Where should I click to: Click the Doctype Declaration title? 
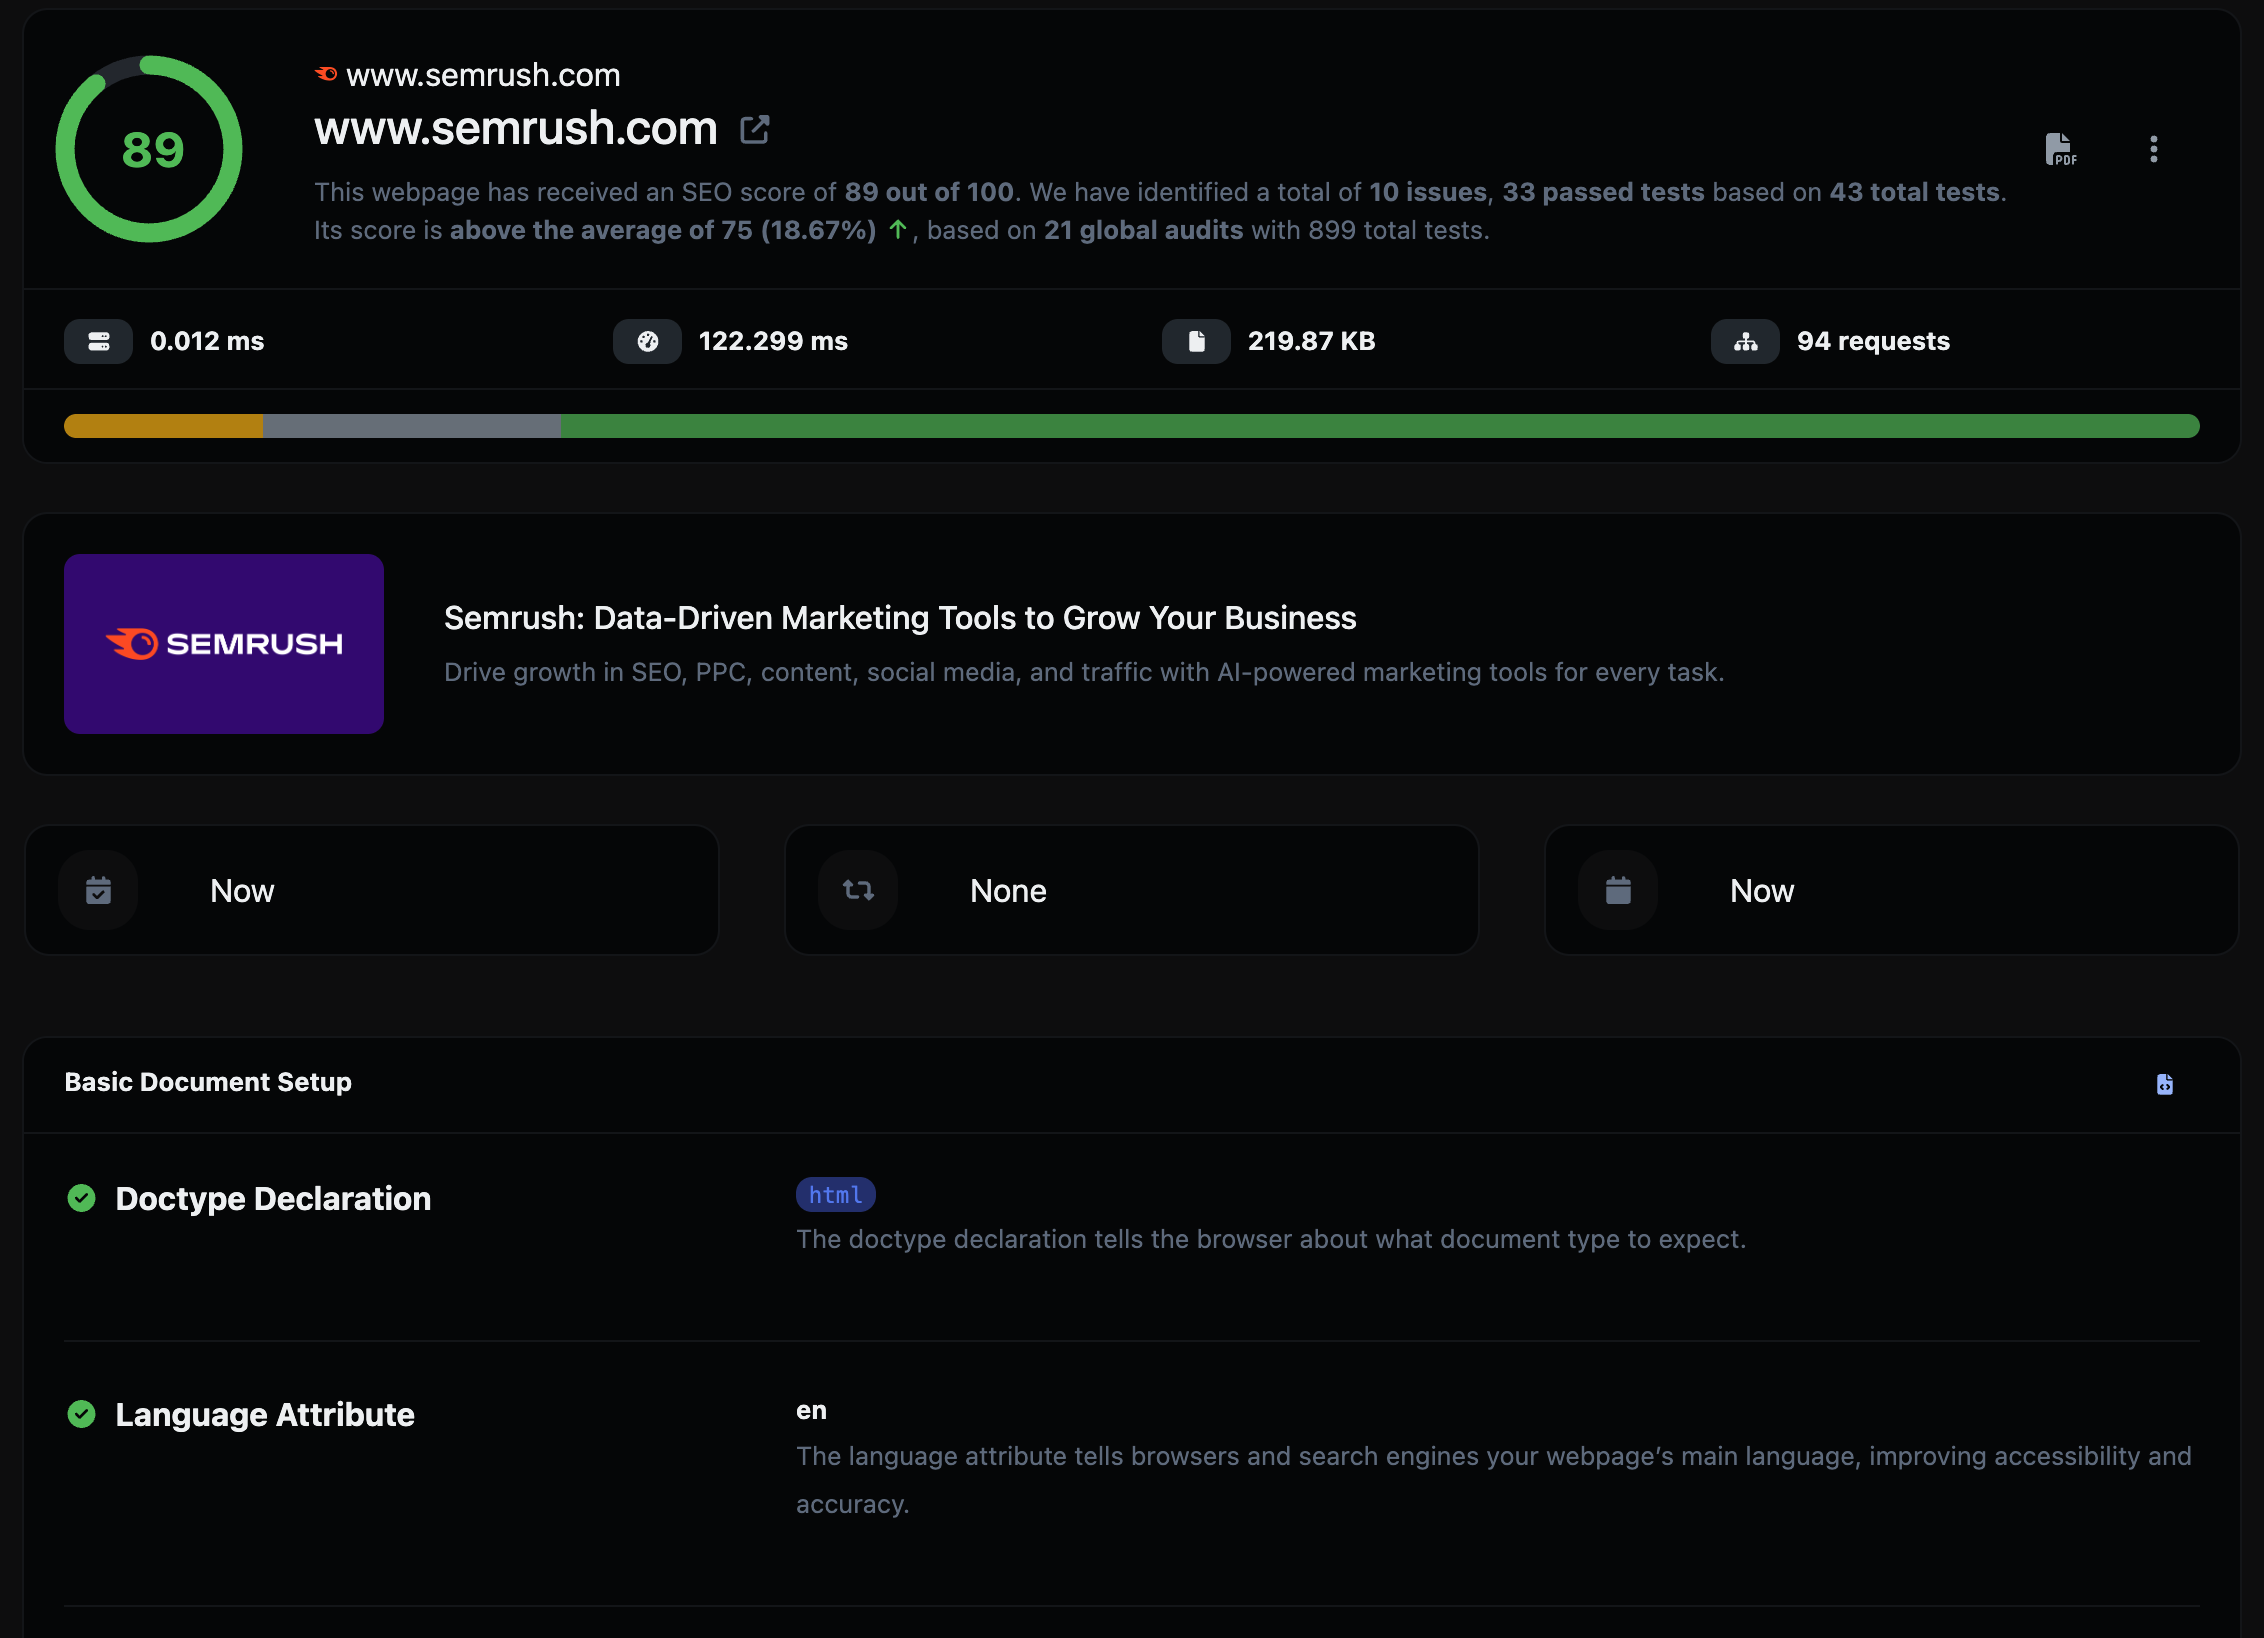[273, 1199]
